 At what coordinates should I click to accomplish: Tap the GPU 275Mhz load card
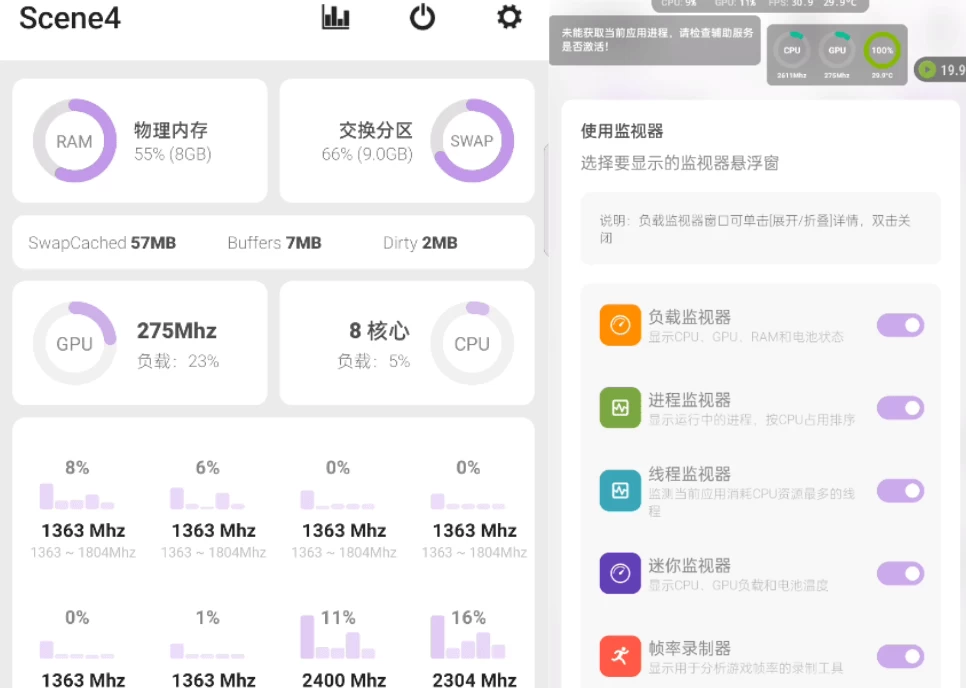coord(140,343)
